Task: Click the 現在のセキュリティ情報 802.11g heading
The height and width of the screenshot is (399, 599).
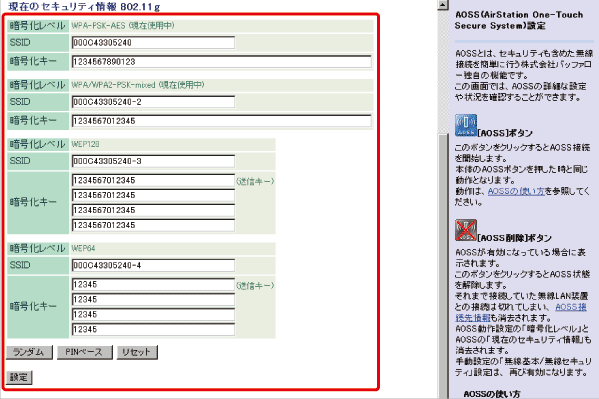Action: (x=84, y=6)
